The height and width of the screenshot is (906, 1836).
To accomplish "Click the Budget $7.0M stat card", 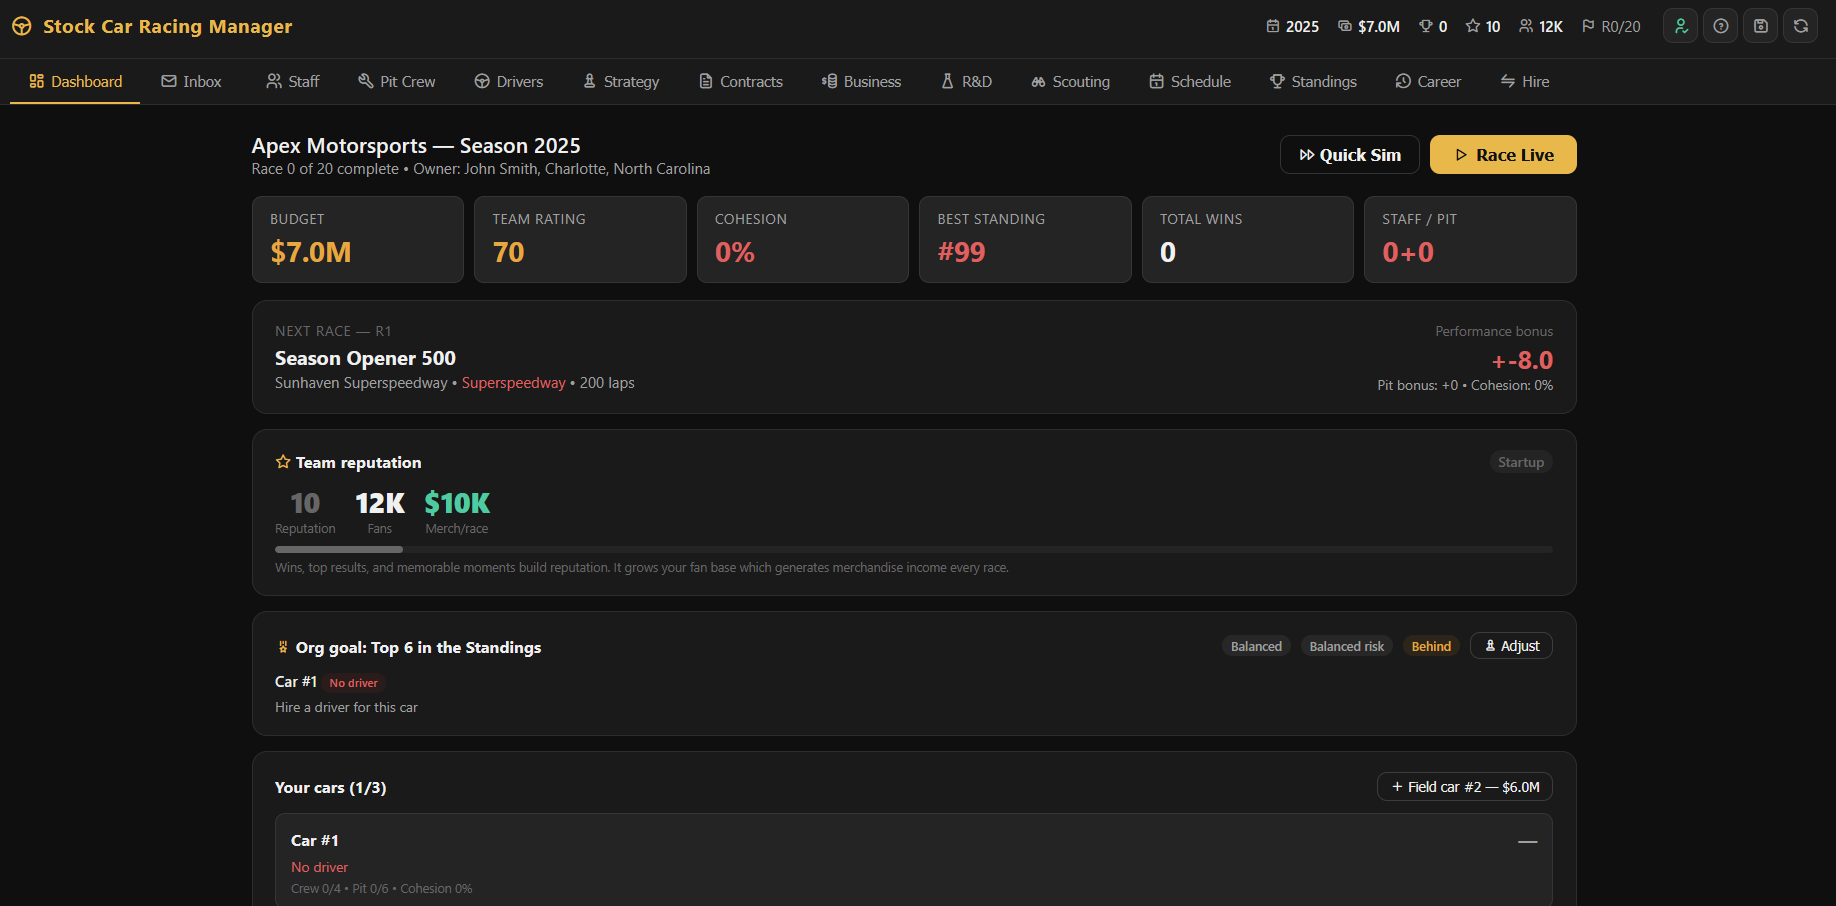I will point(358,240).
